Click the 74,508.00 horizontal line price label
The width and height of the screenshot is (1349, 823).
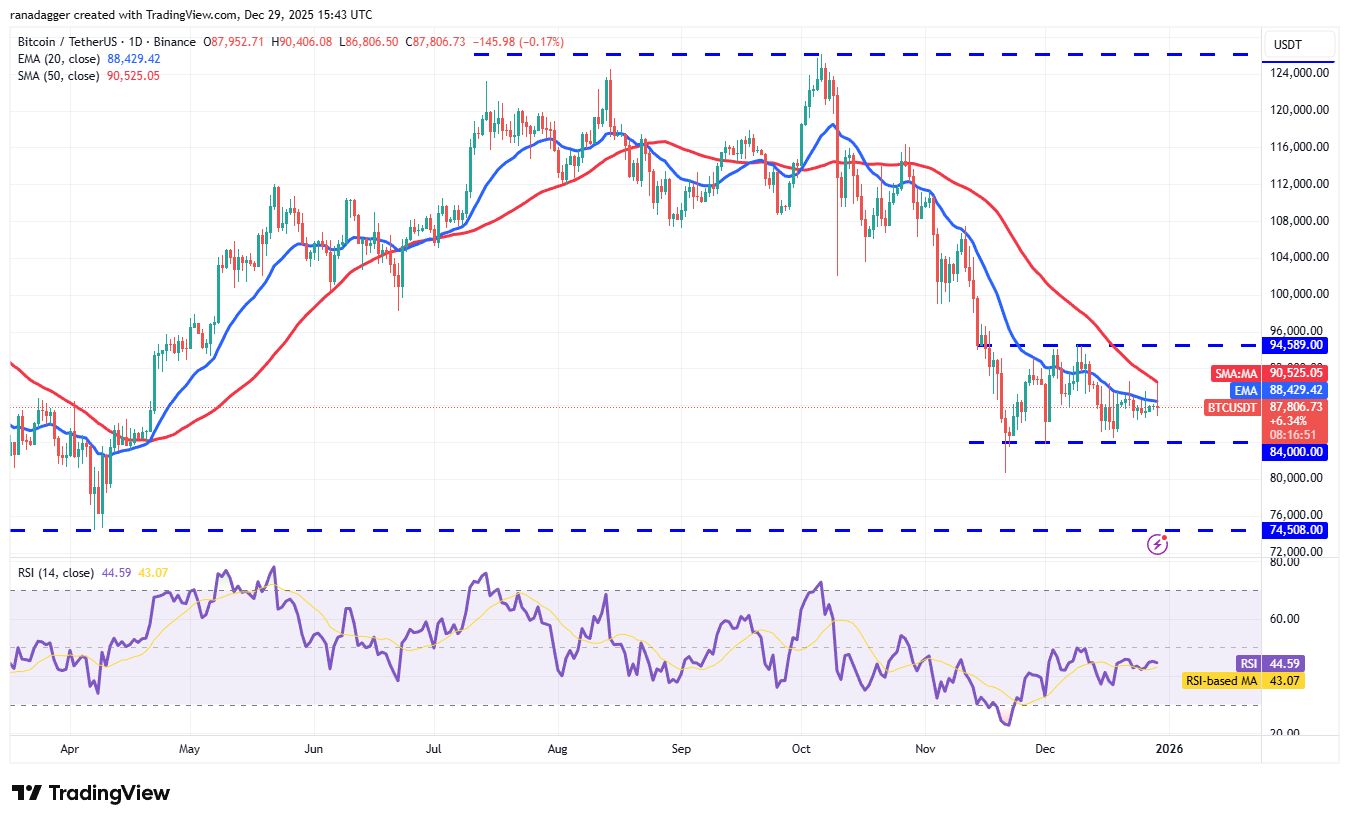tap(1298, 530)
